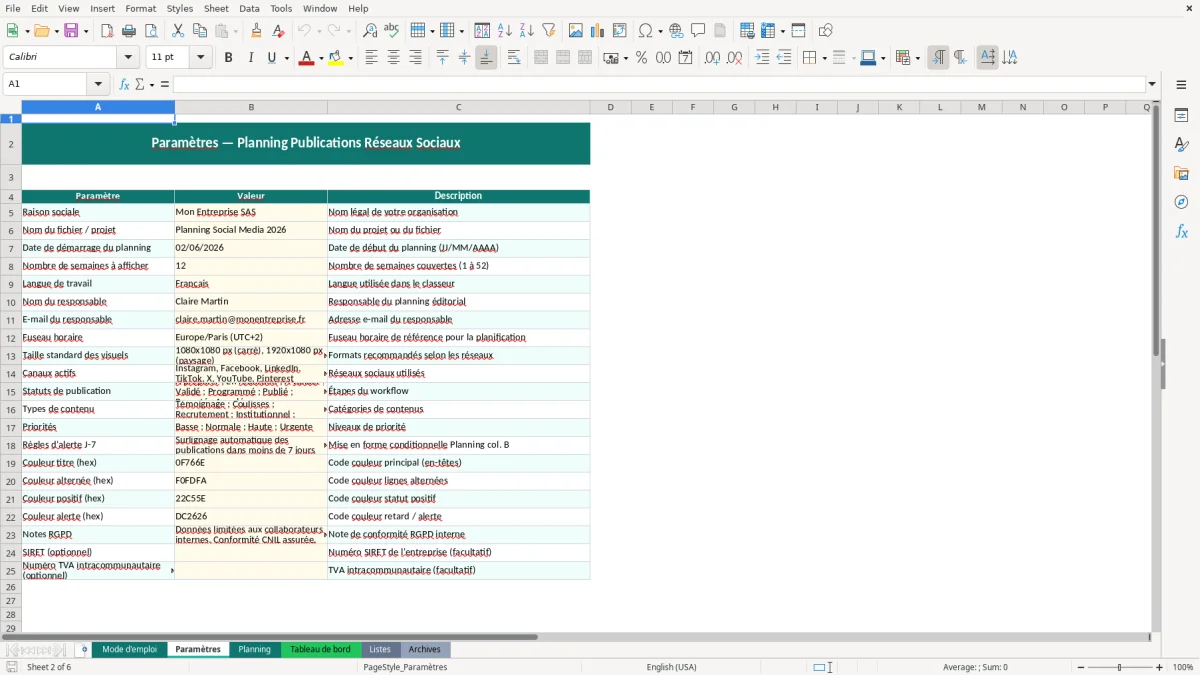Open the Font Size dropdown arrow
Image resolution: width=1200 pixels, height=675 pixels.
coord(201,58)
